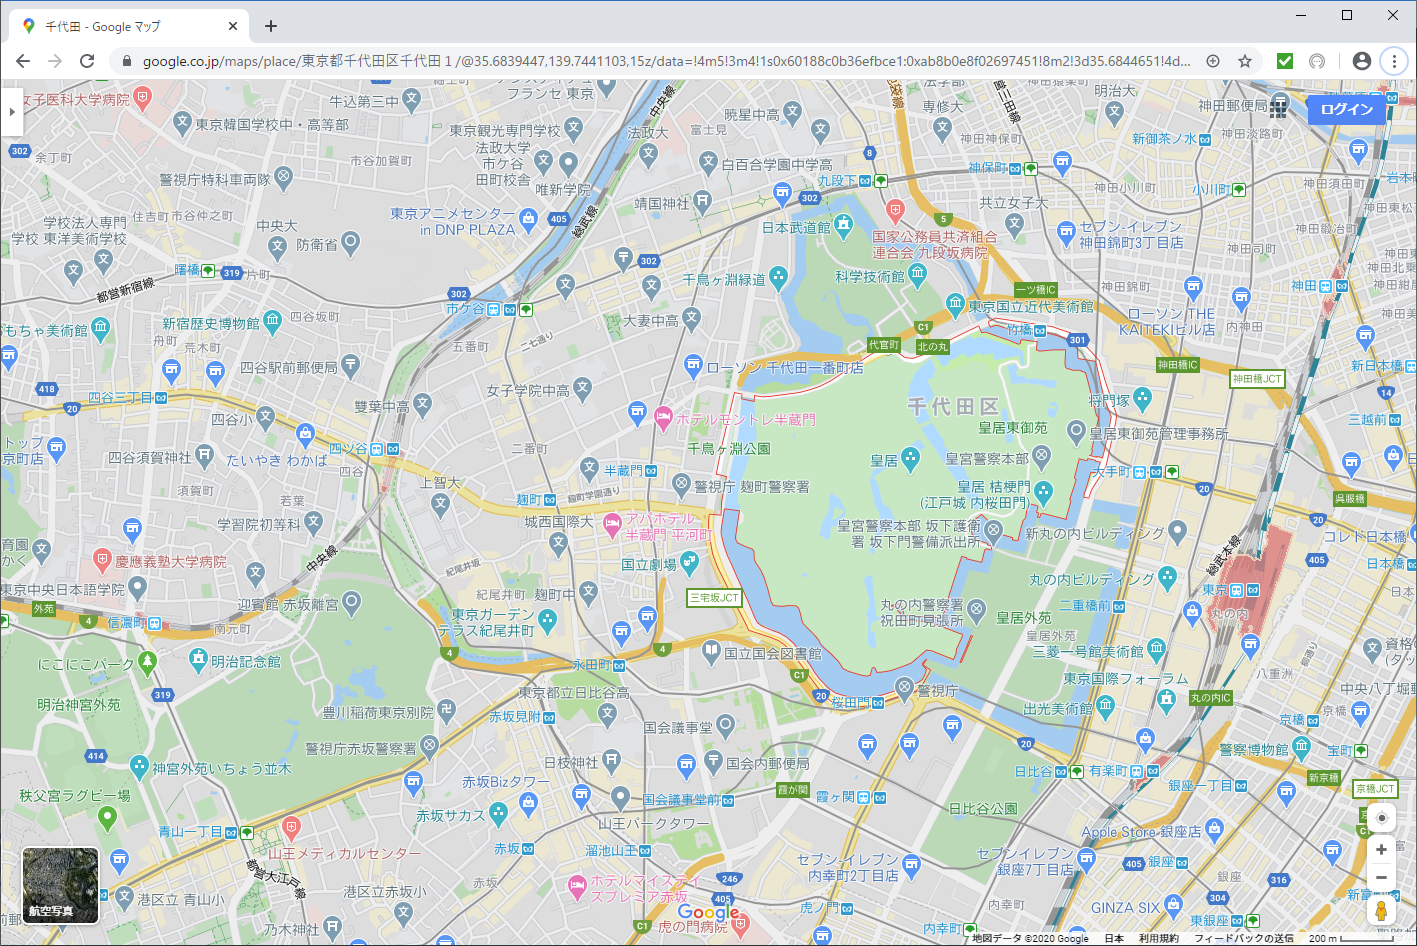Click the 日枝神社 shrine marker
The image size is (1417, 946).
(611, 762)
